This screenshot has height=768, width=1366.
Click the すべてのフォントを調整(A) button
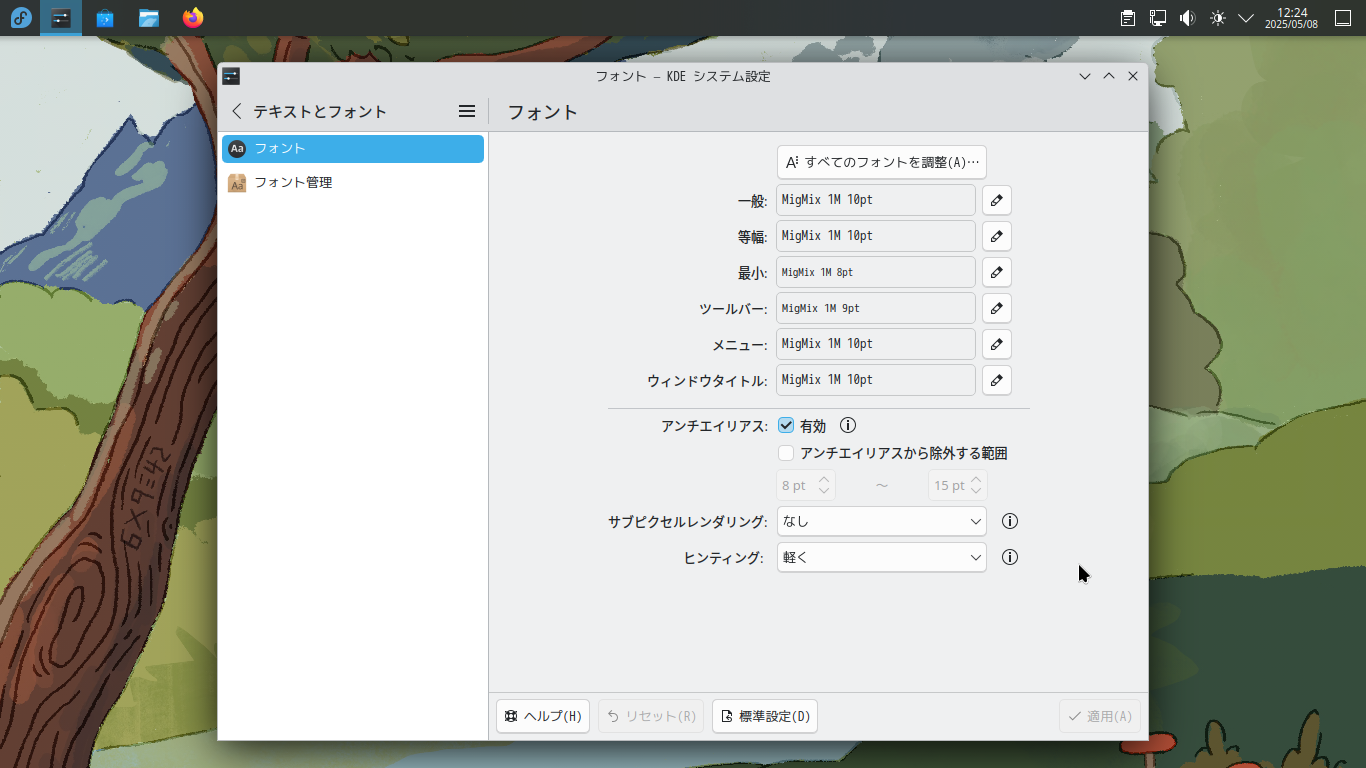(882, 162)
